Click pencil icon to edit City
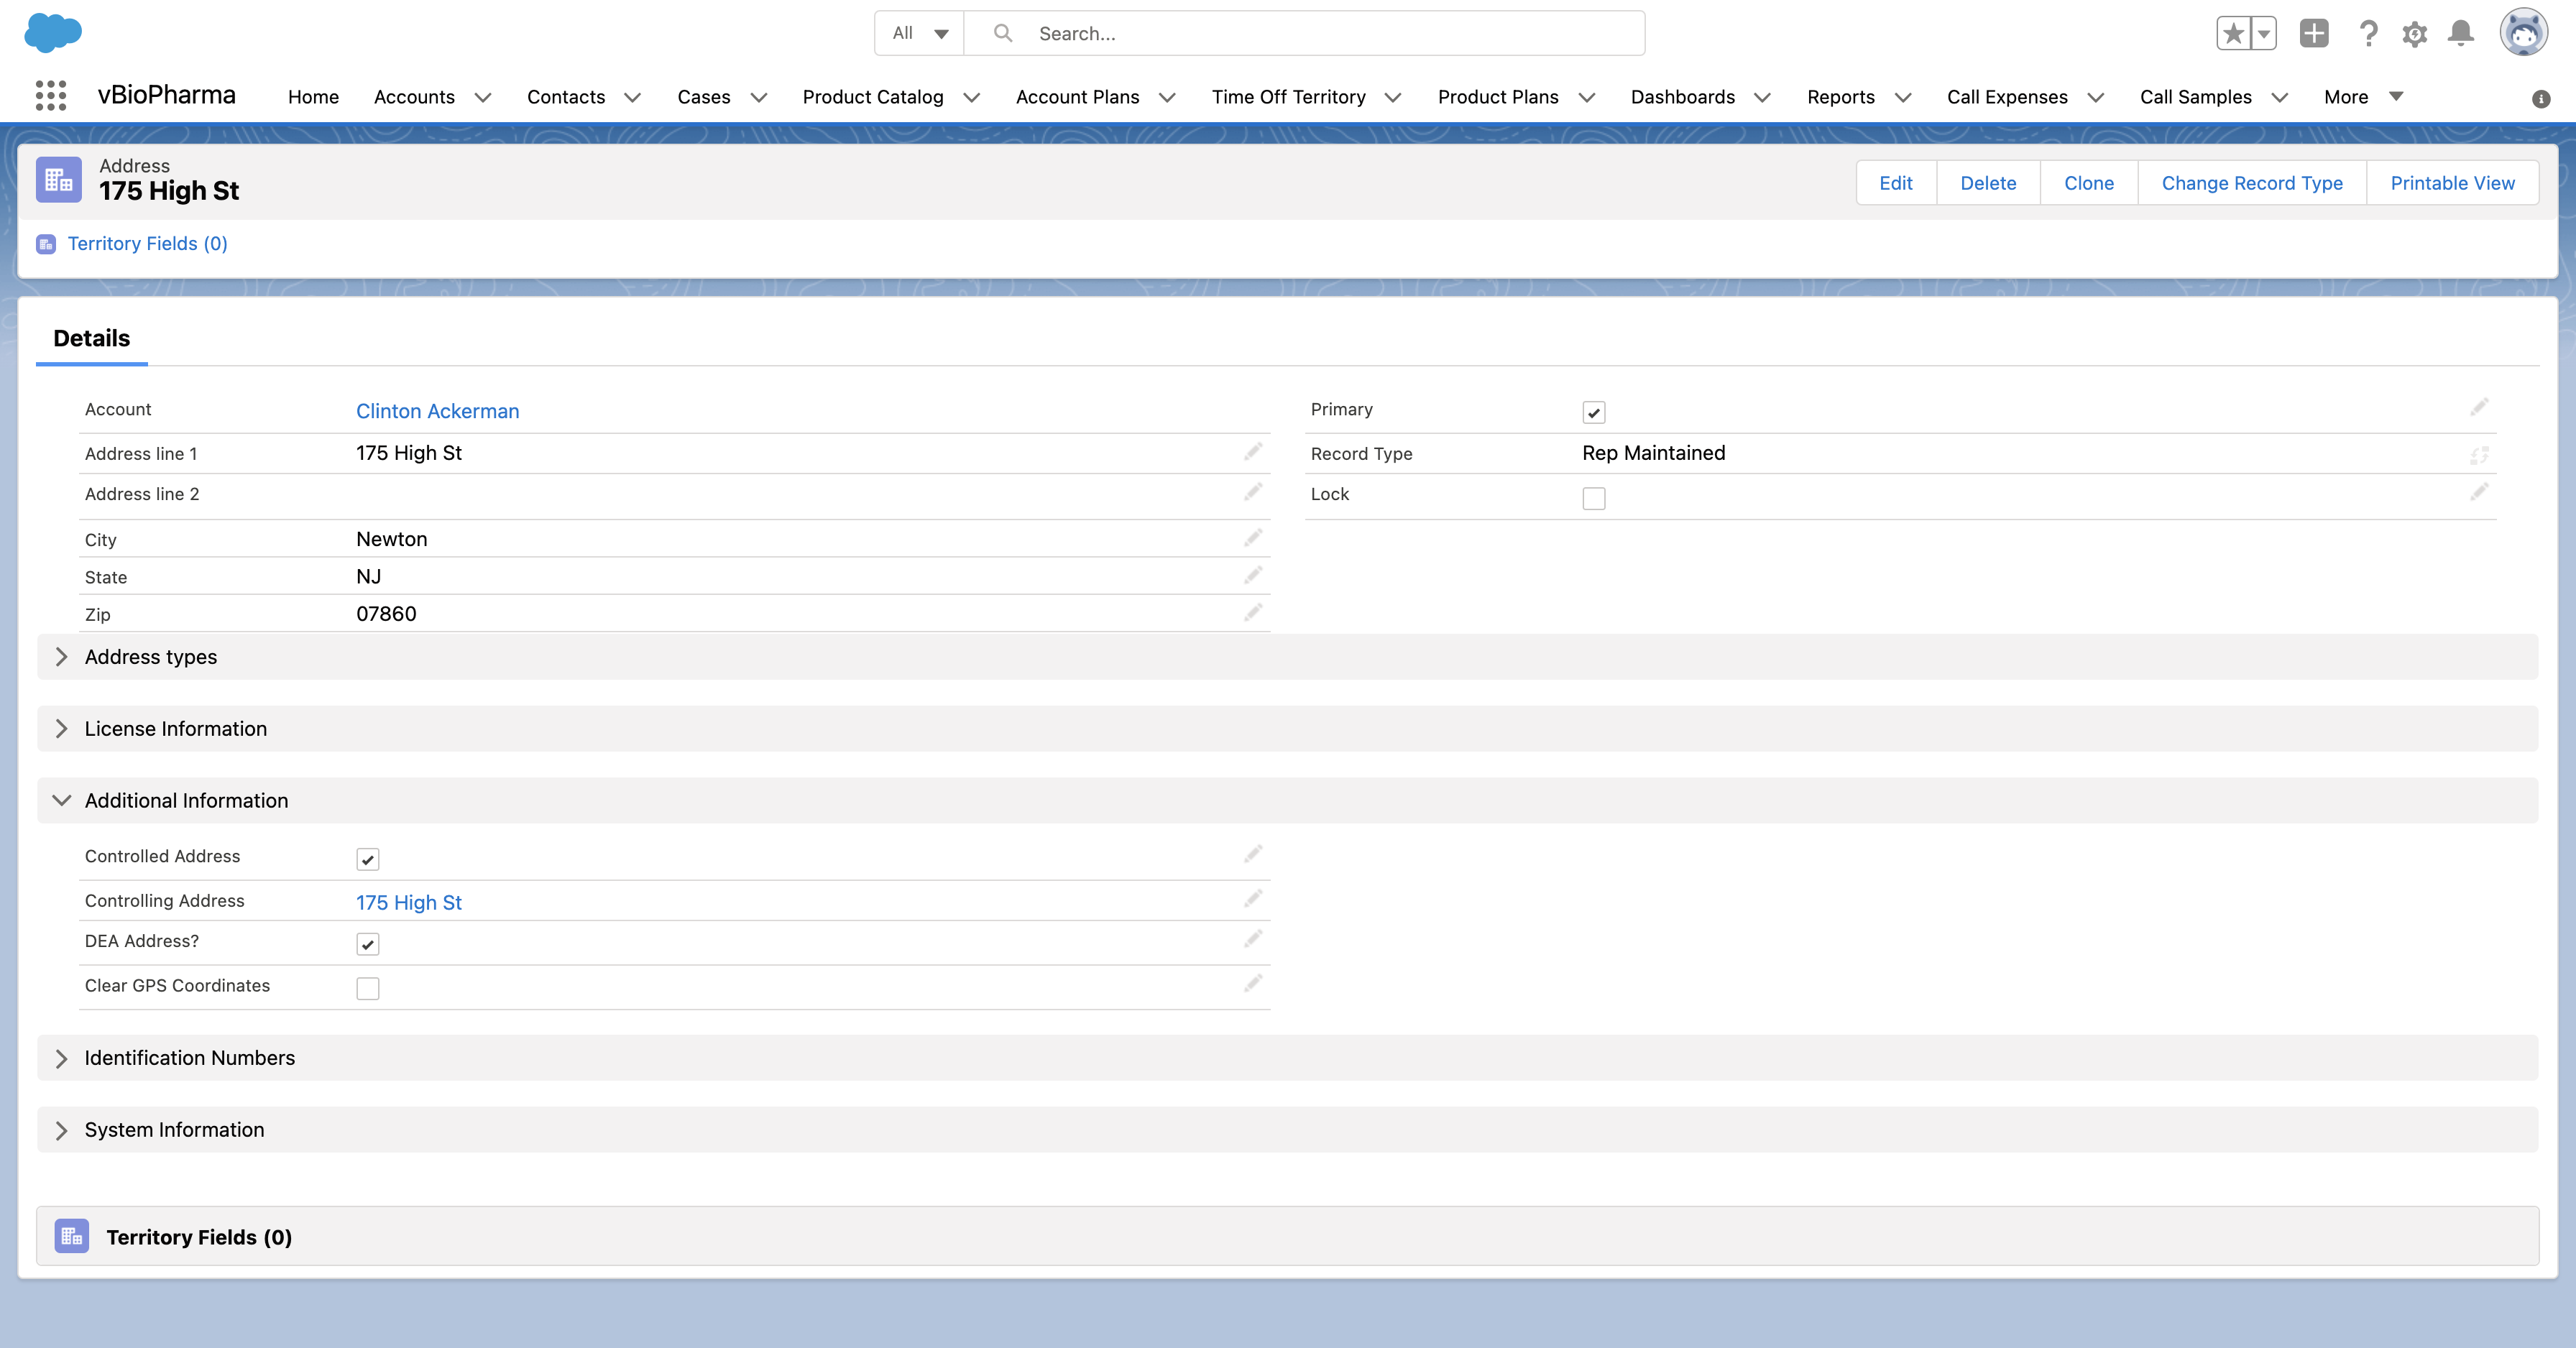Viewport: 2576px width, 1348px height. 1252,539
